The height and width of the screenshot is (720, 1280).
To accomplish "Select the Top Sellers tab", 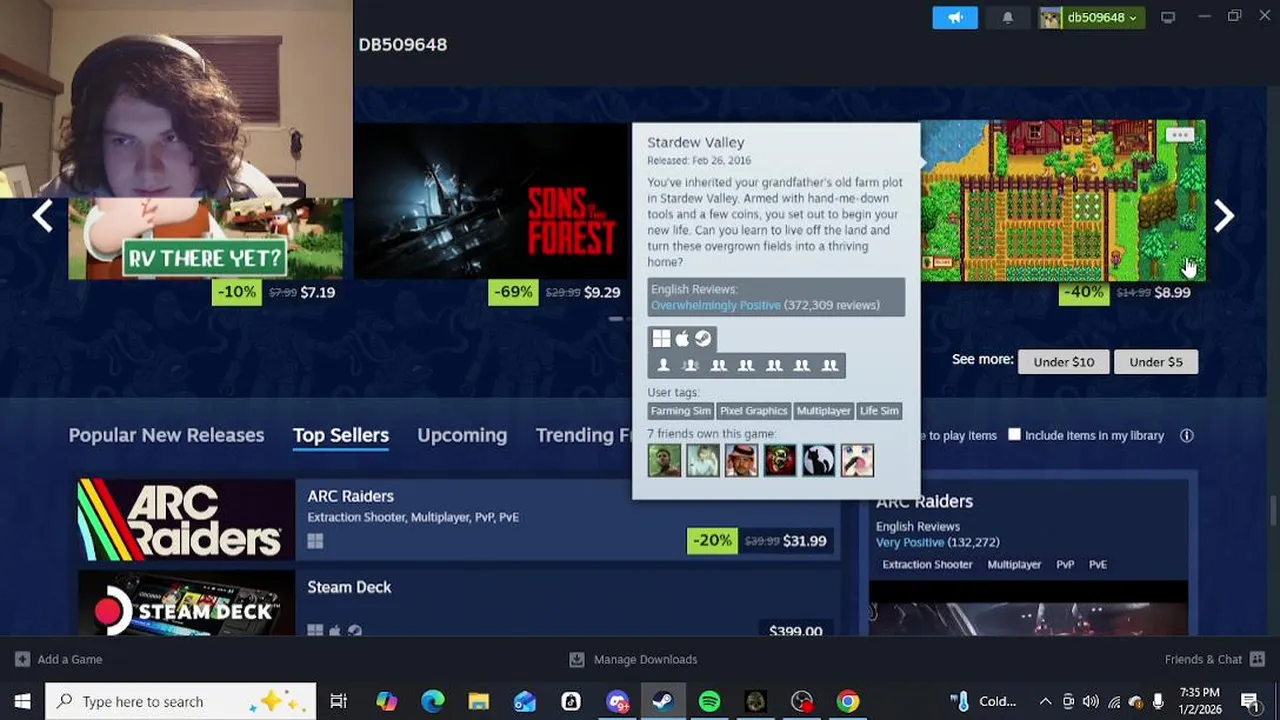I will (340, 435).
